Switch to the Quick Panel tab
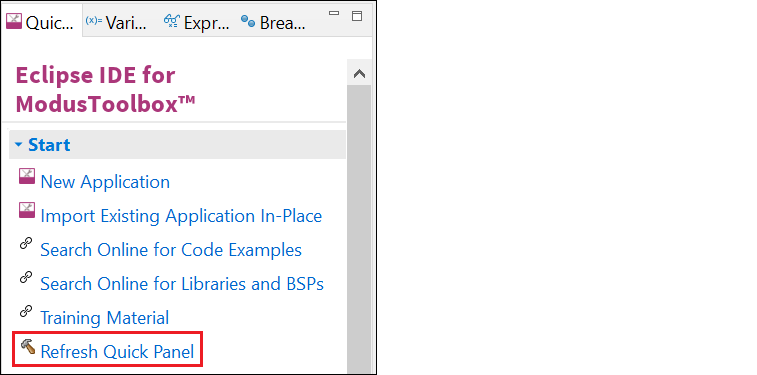The image size is (757, 375). coord(41,22)
